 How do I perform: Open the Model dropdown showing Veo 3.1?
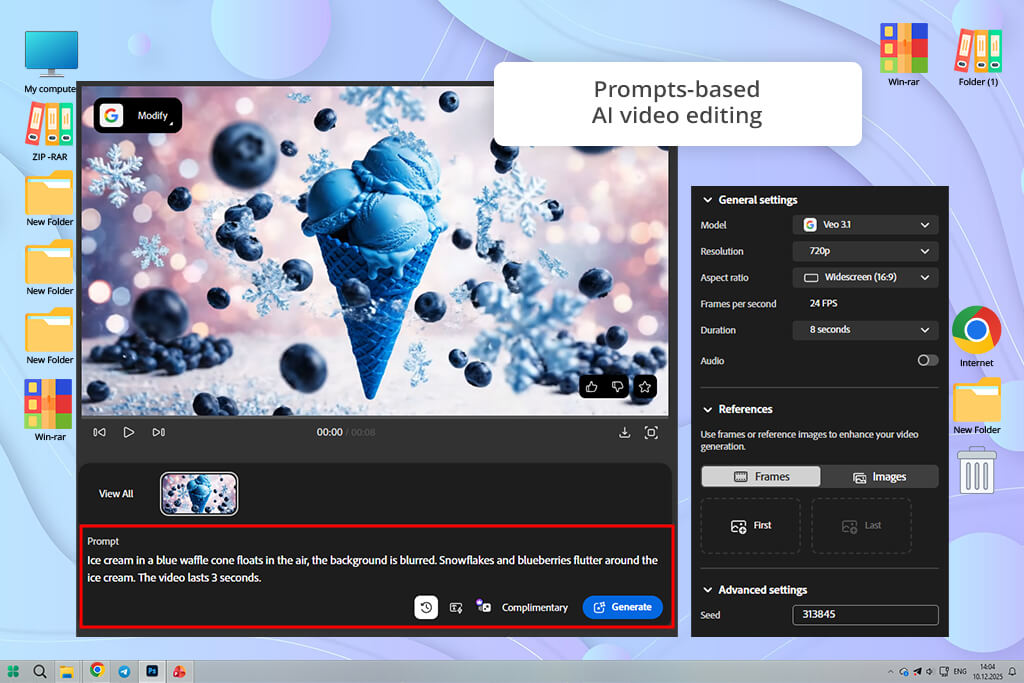[x=865, y=225]
